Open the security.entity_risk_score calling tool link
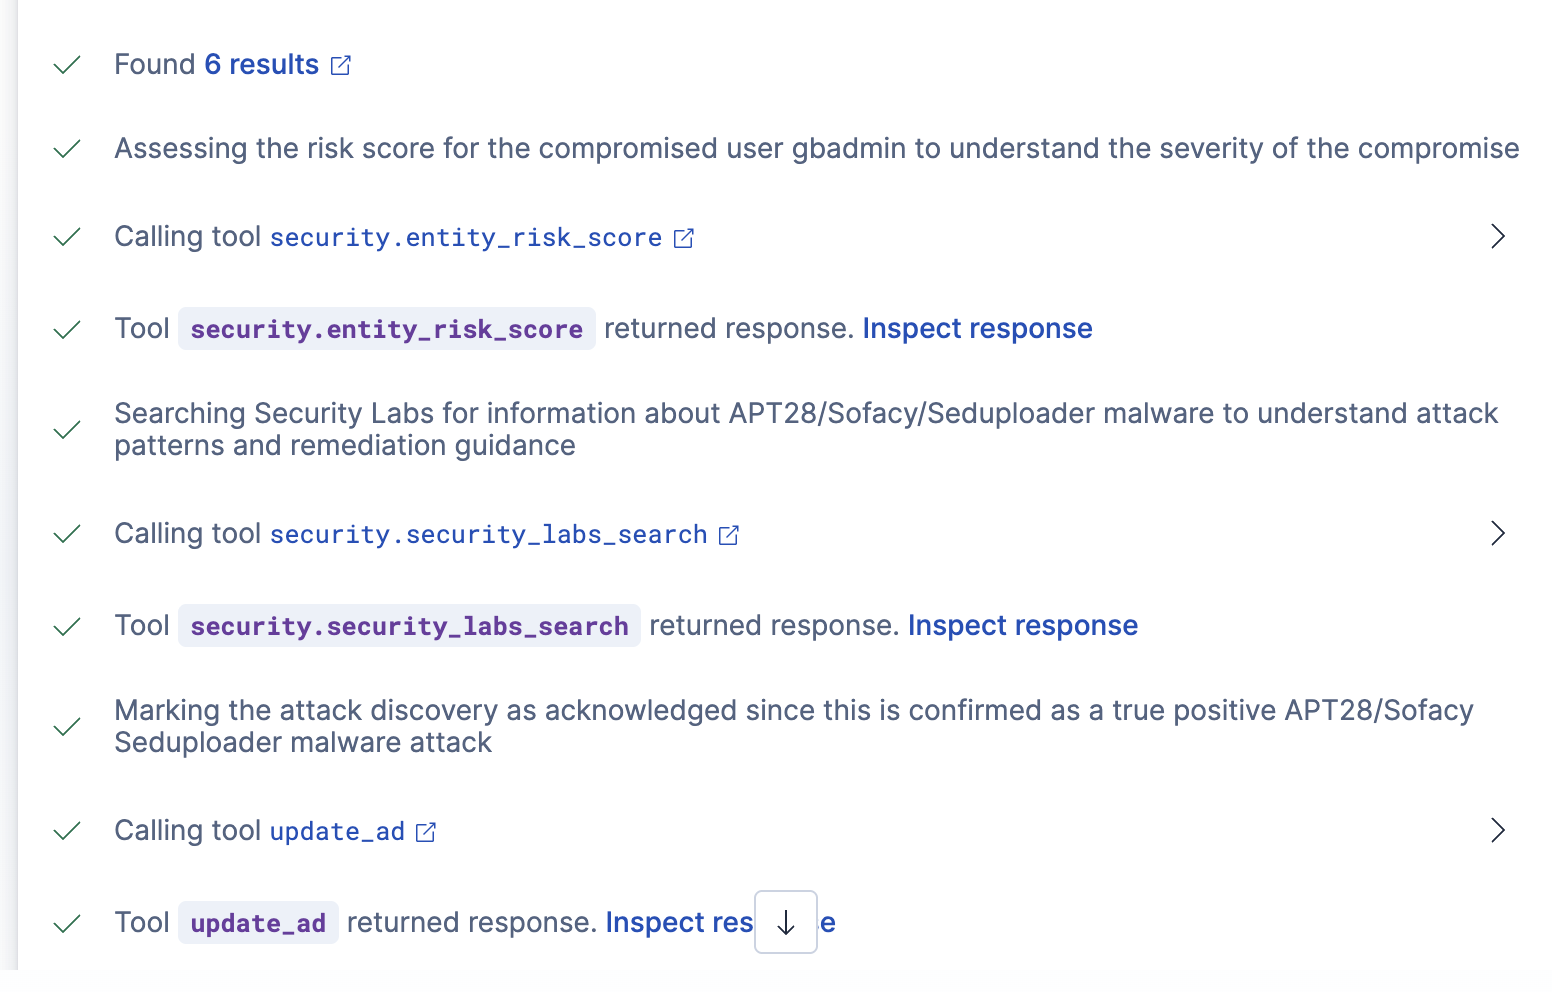This screenshot has width=1552, height=992. click(466, 237)
